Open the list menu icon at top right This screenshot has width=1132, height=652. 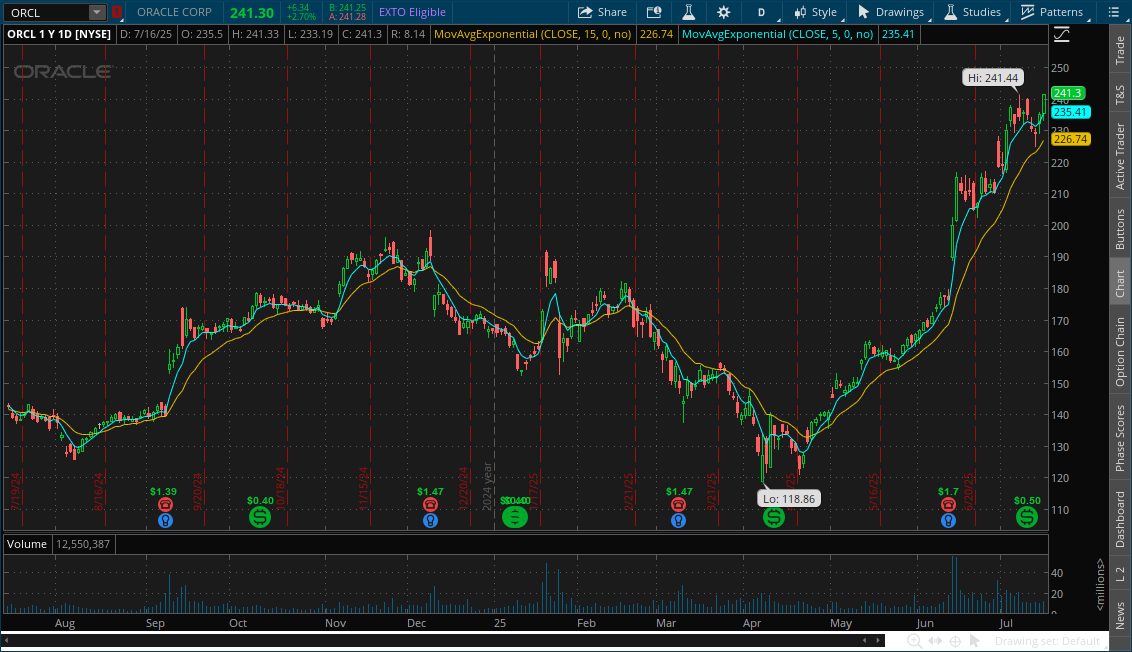(x=1114, y=12)
